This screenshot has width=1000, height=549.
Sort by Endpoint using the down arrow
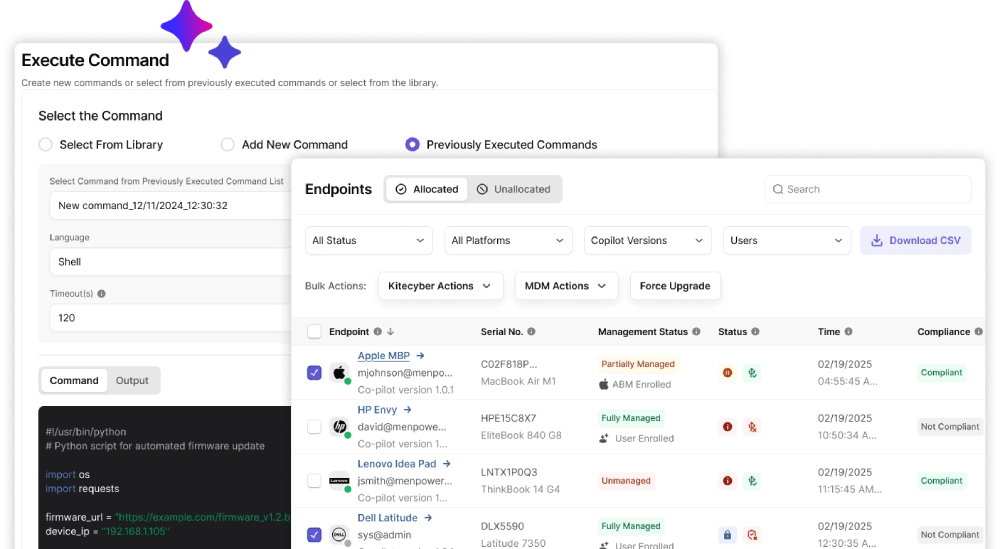coord(391,332)
